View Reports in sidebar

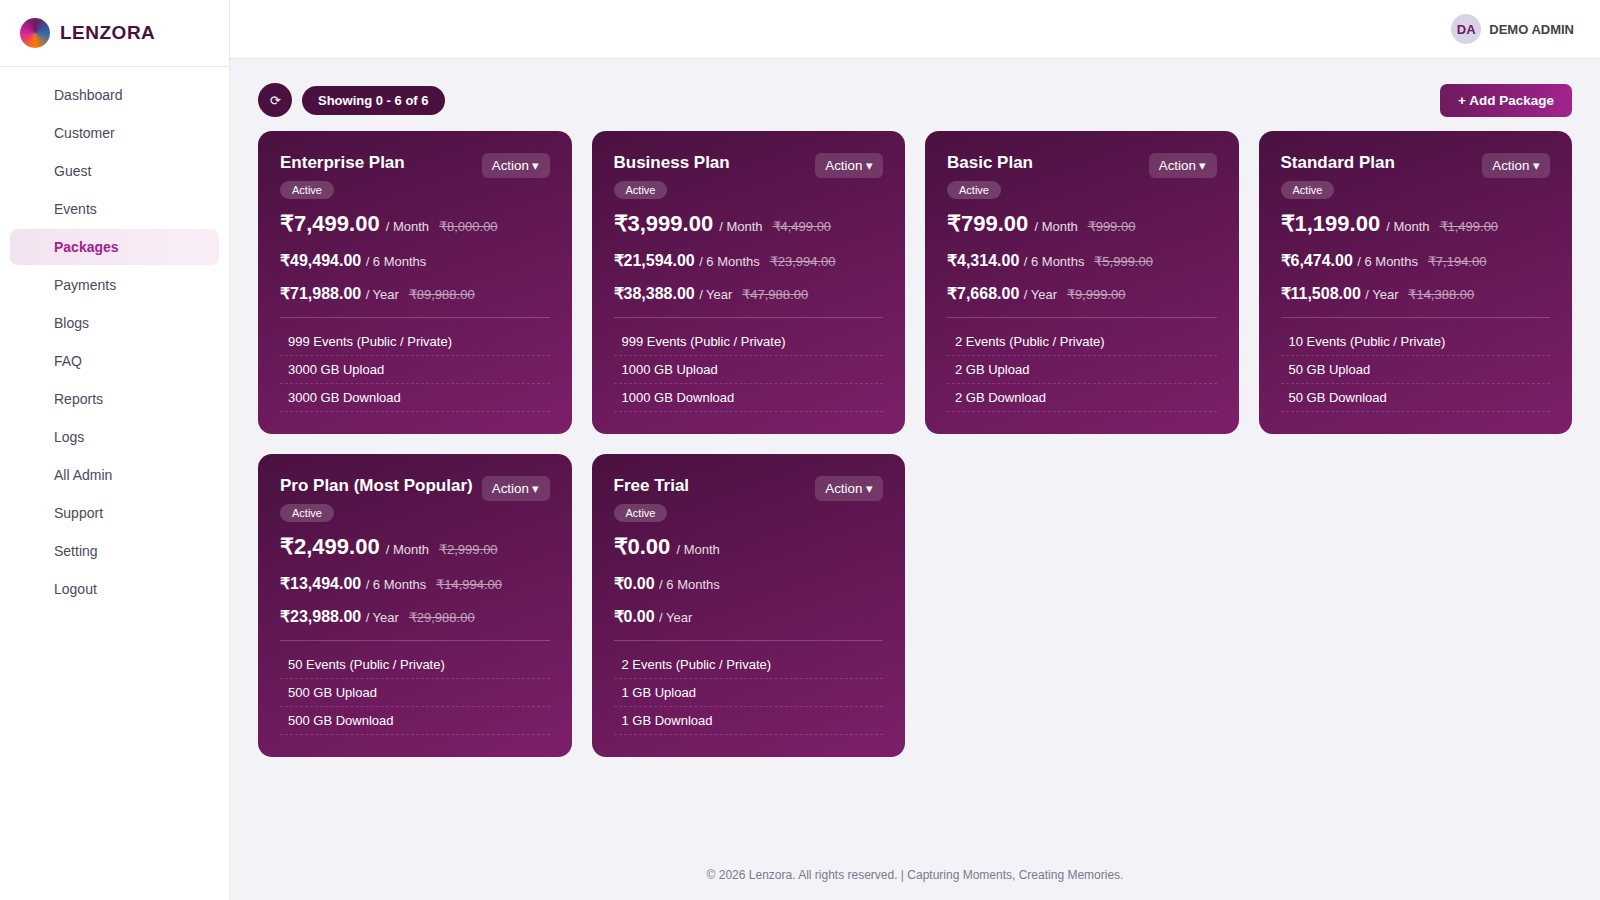(x=114, y=399)
